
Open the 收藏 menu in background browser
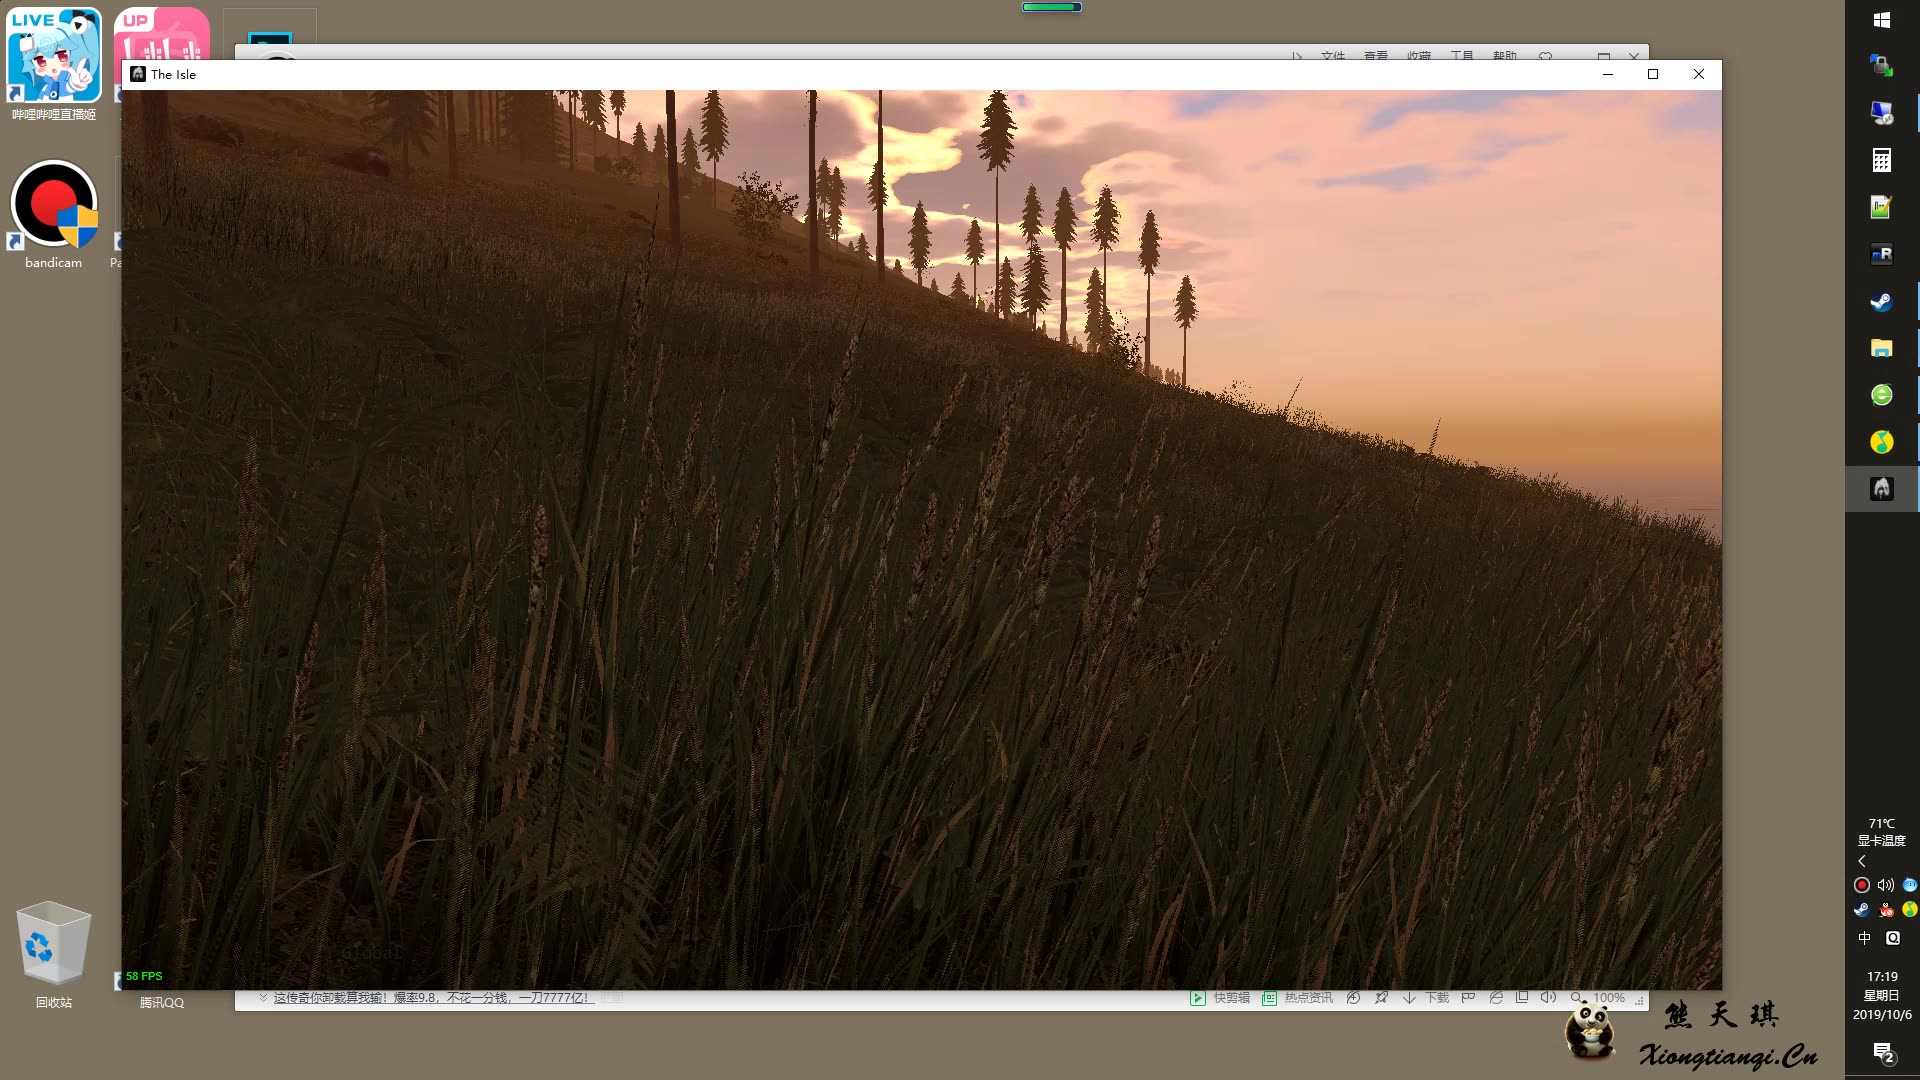(1419, 55)
